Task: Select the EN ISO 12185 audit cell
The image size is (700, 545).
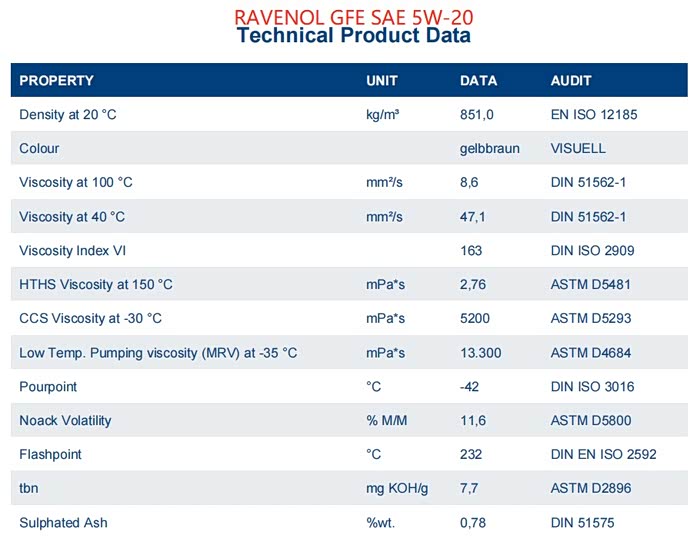Action: [x=594, y=115]
